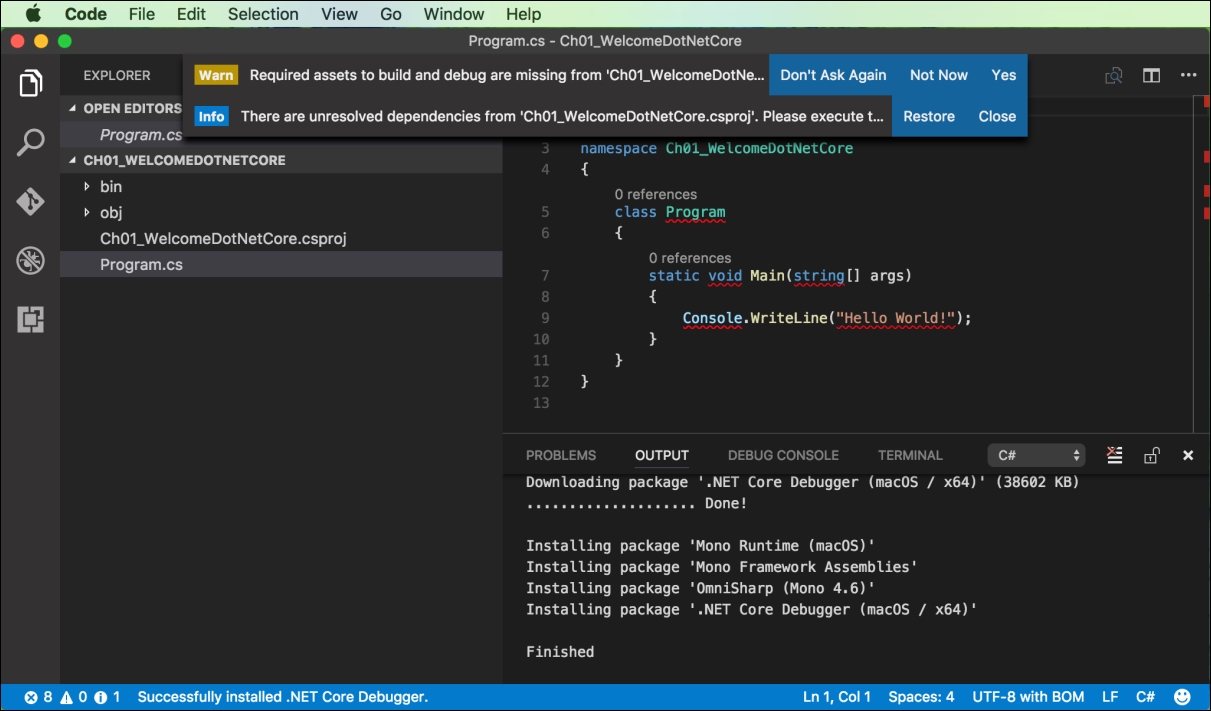1211x711 pixels.
Task: Open the Extensions view icon
Action: [30, 320]
